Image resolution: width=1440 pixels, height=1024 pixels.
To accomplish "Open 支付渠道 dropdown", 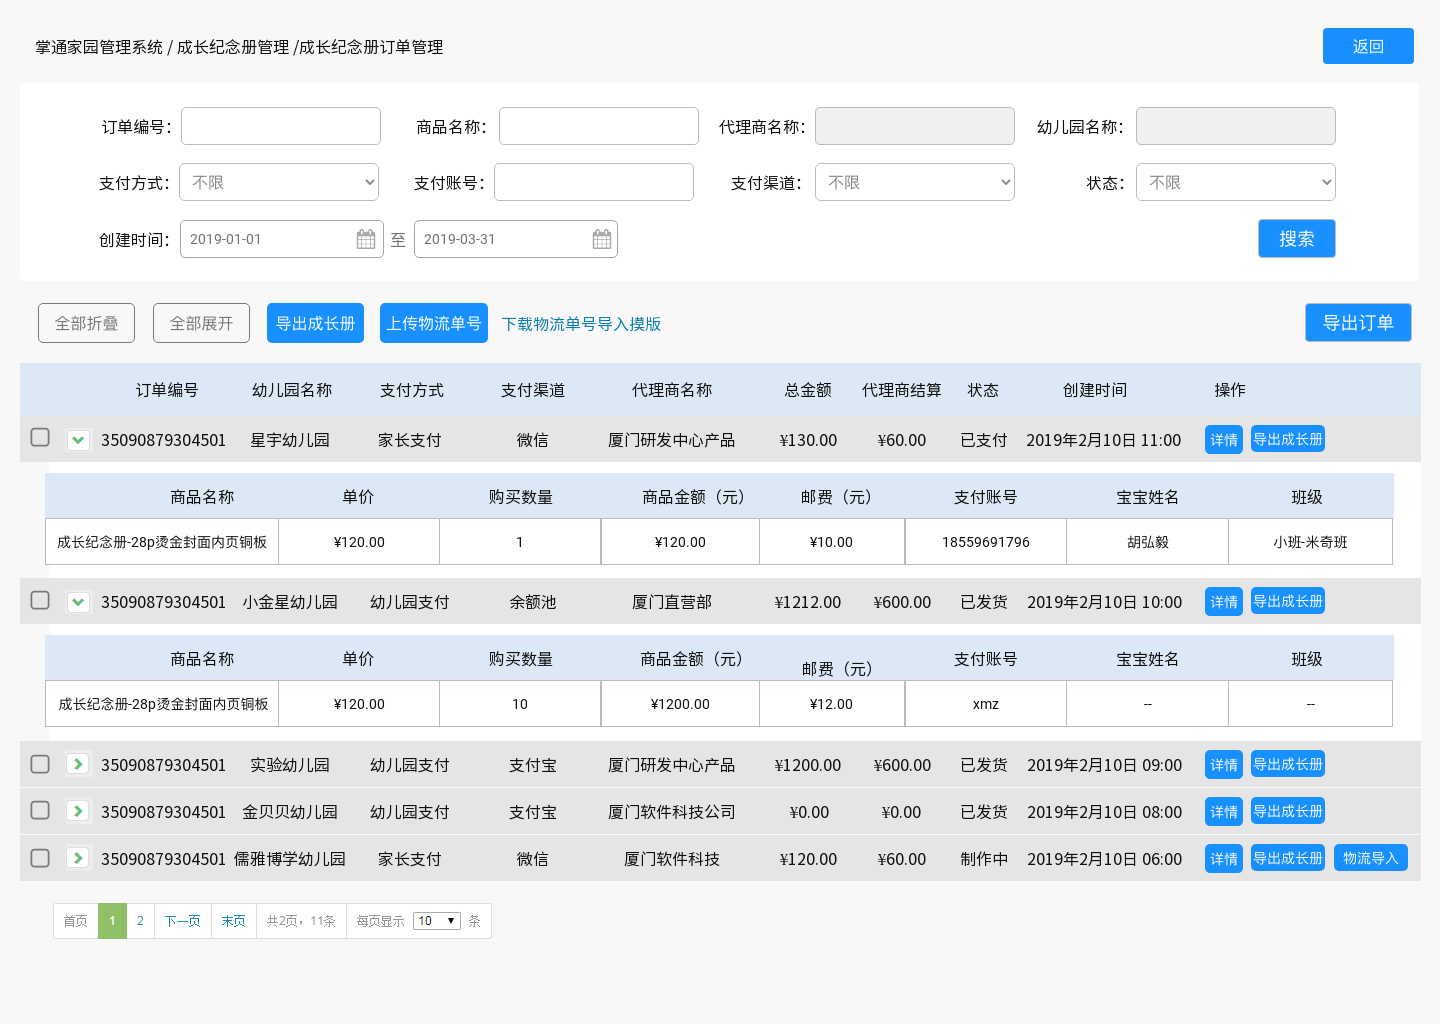I will point(915,182).
